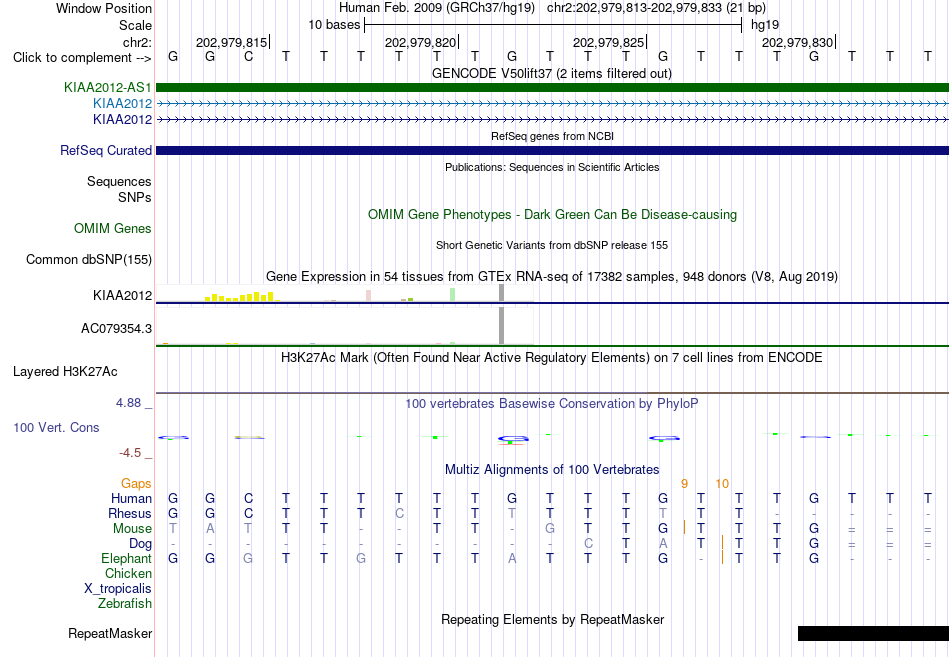
Task: Click the Dog alignment row label
Action: [141, 544]
